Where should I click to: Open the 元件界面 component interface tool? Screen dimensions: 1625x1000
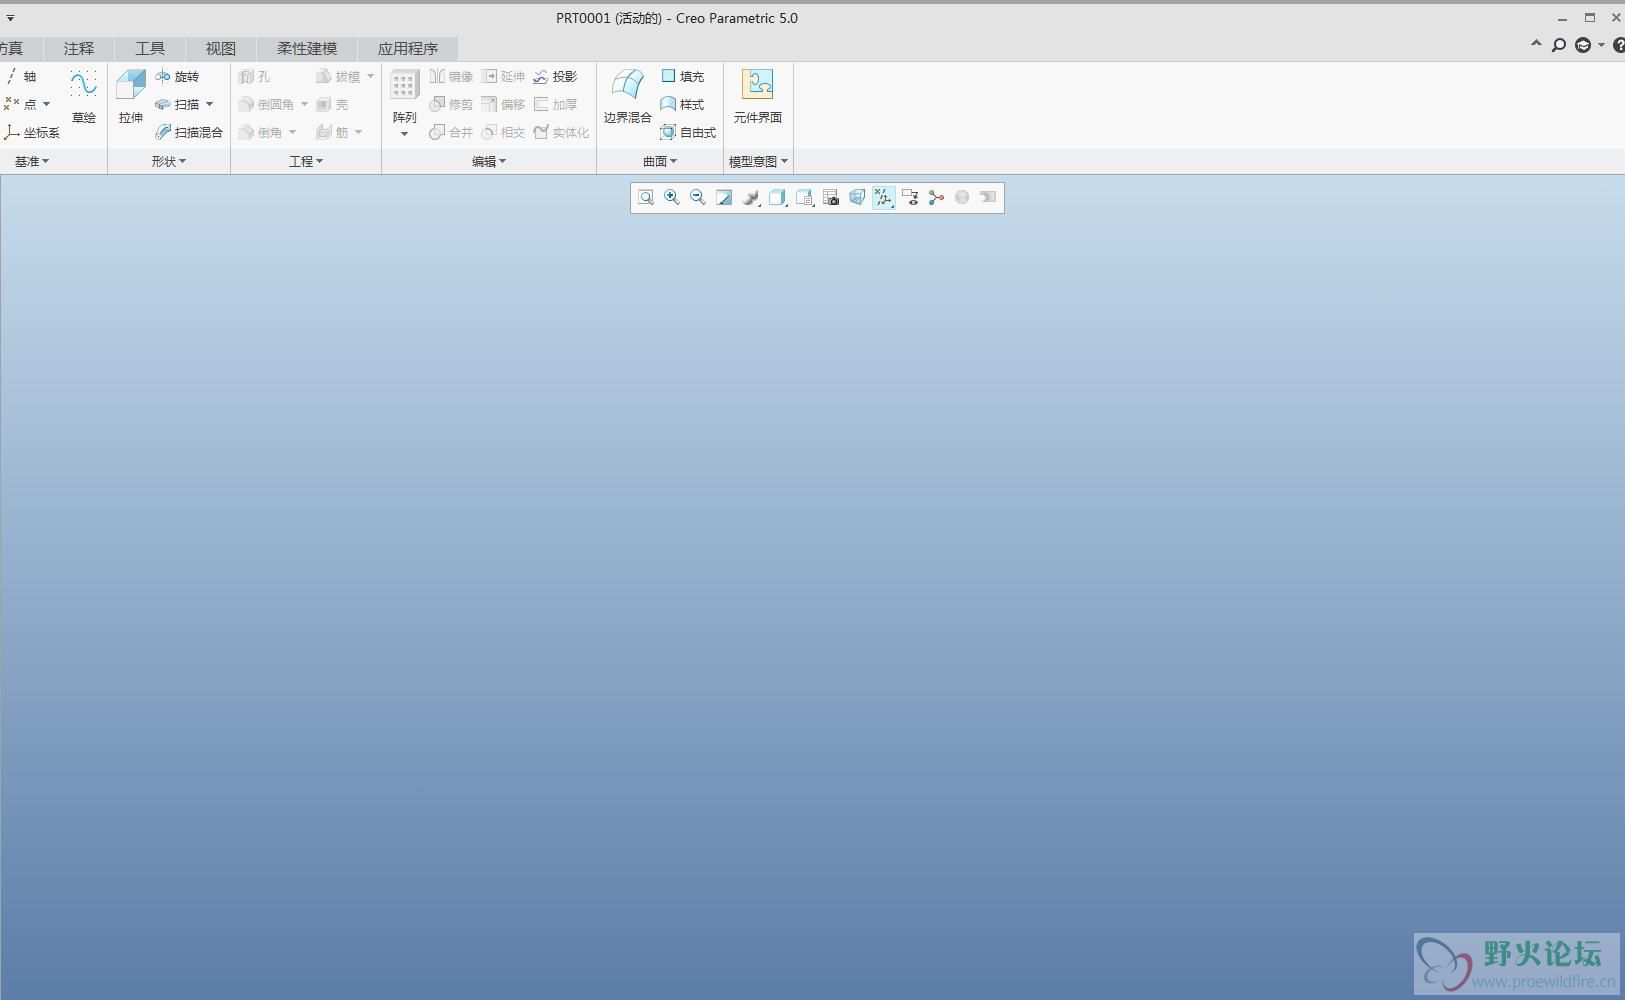point(757,97)
